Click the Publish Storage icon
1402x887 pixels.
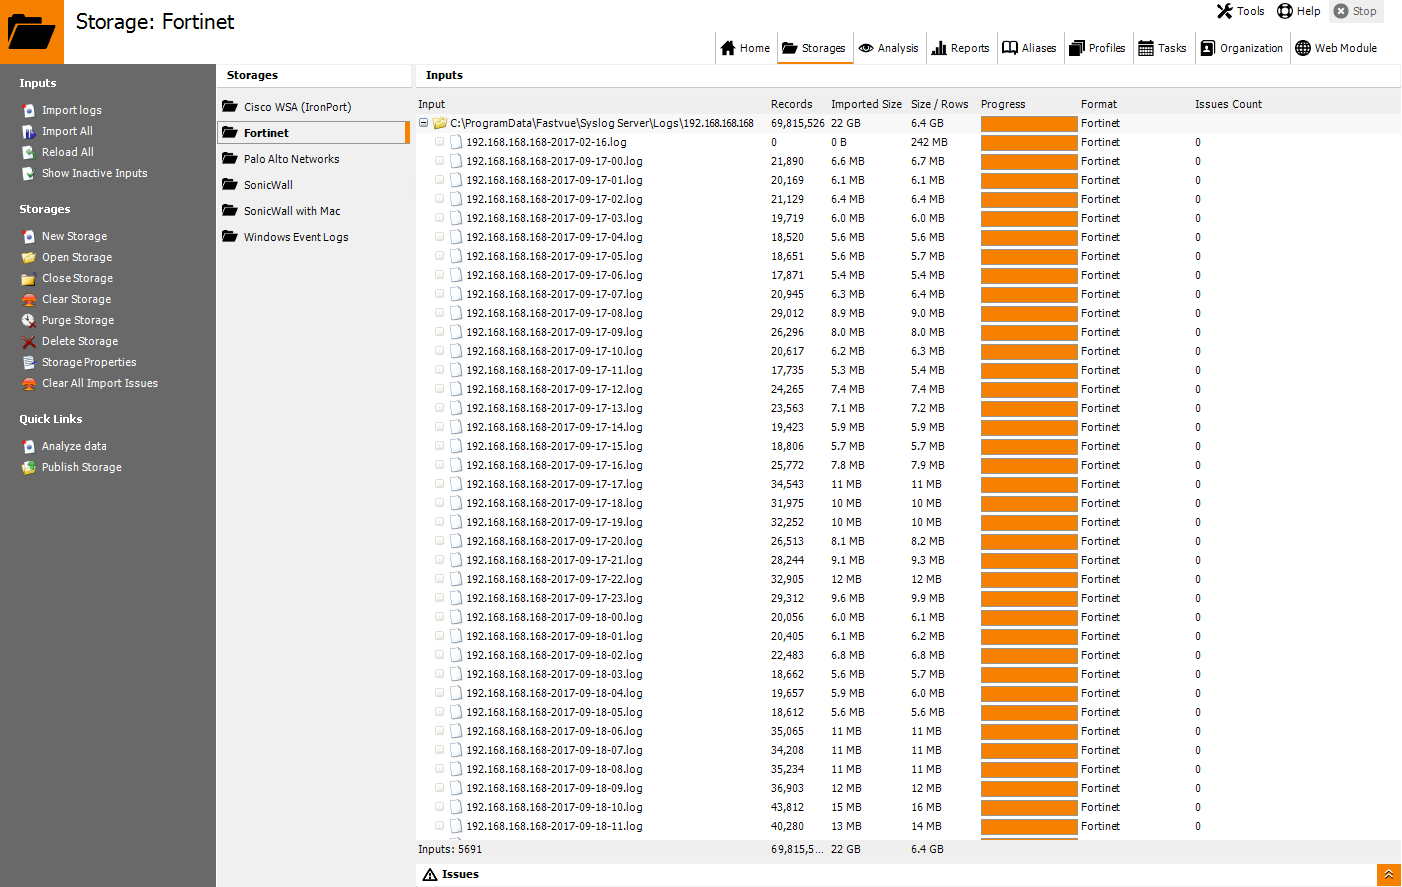tap(29, 467)
